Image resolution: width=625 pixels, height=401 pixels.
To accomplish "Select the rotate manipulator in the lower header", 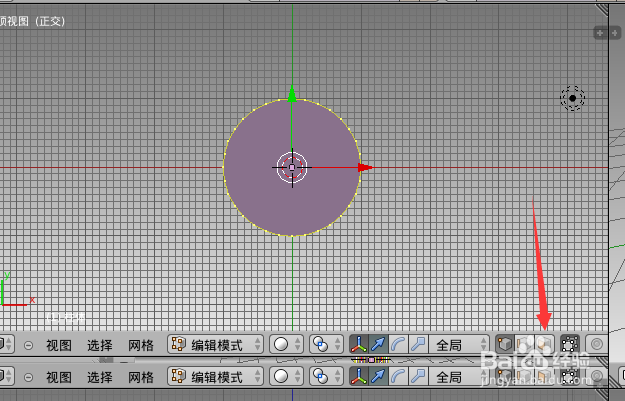I will click(398, 376).
